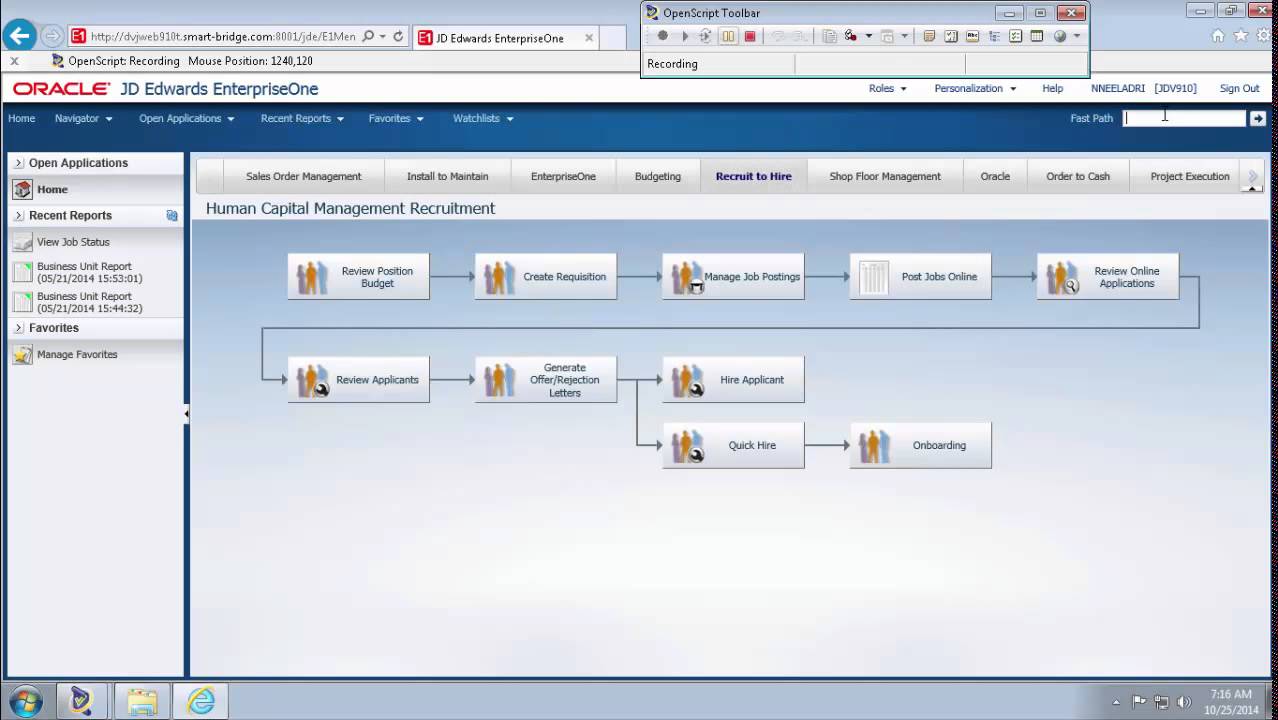The height and width of the screenshot is (720, 1278).
Task: Select the Project Execution tab
Action: (x=1190, y=176)
